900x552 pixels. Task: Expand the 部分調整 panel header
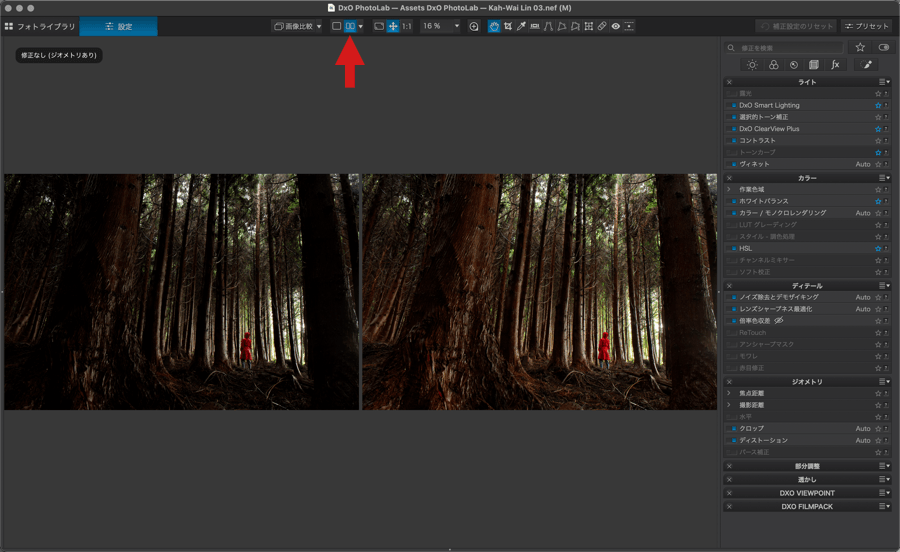pos(807,467)
